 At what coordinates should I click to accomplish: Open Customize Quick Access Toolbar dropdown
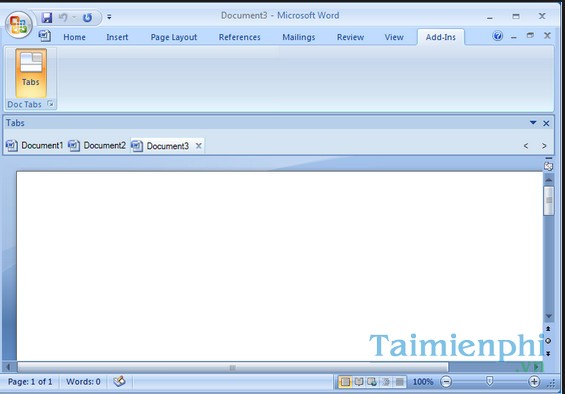109,17
